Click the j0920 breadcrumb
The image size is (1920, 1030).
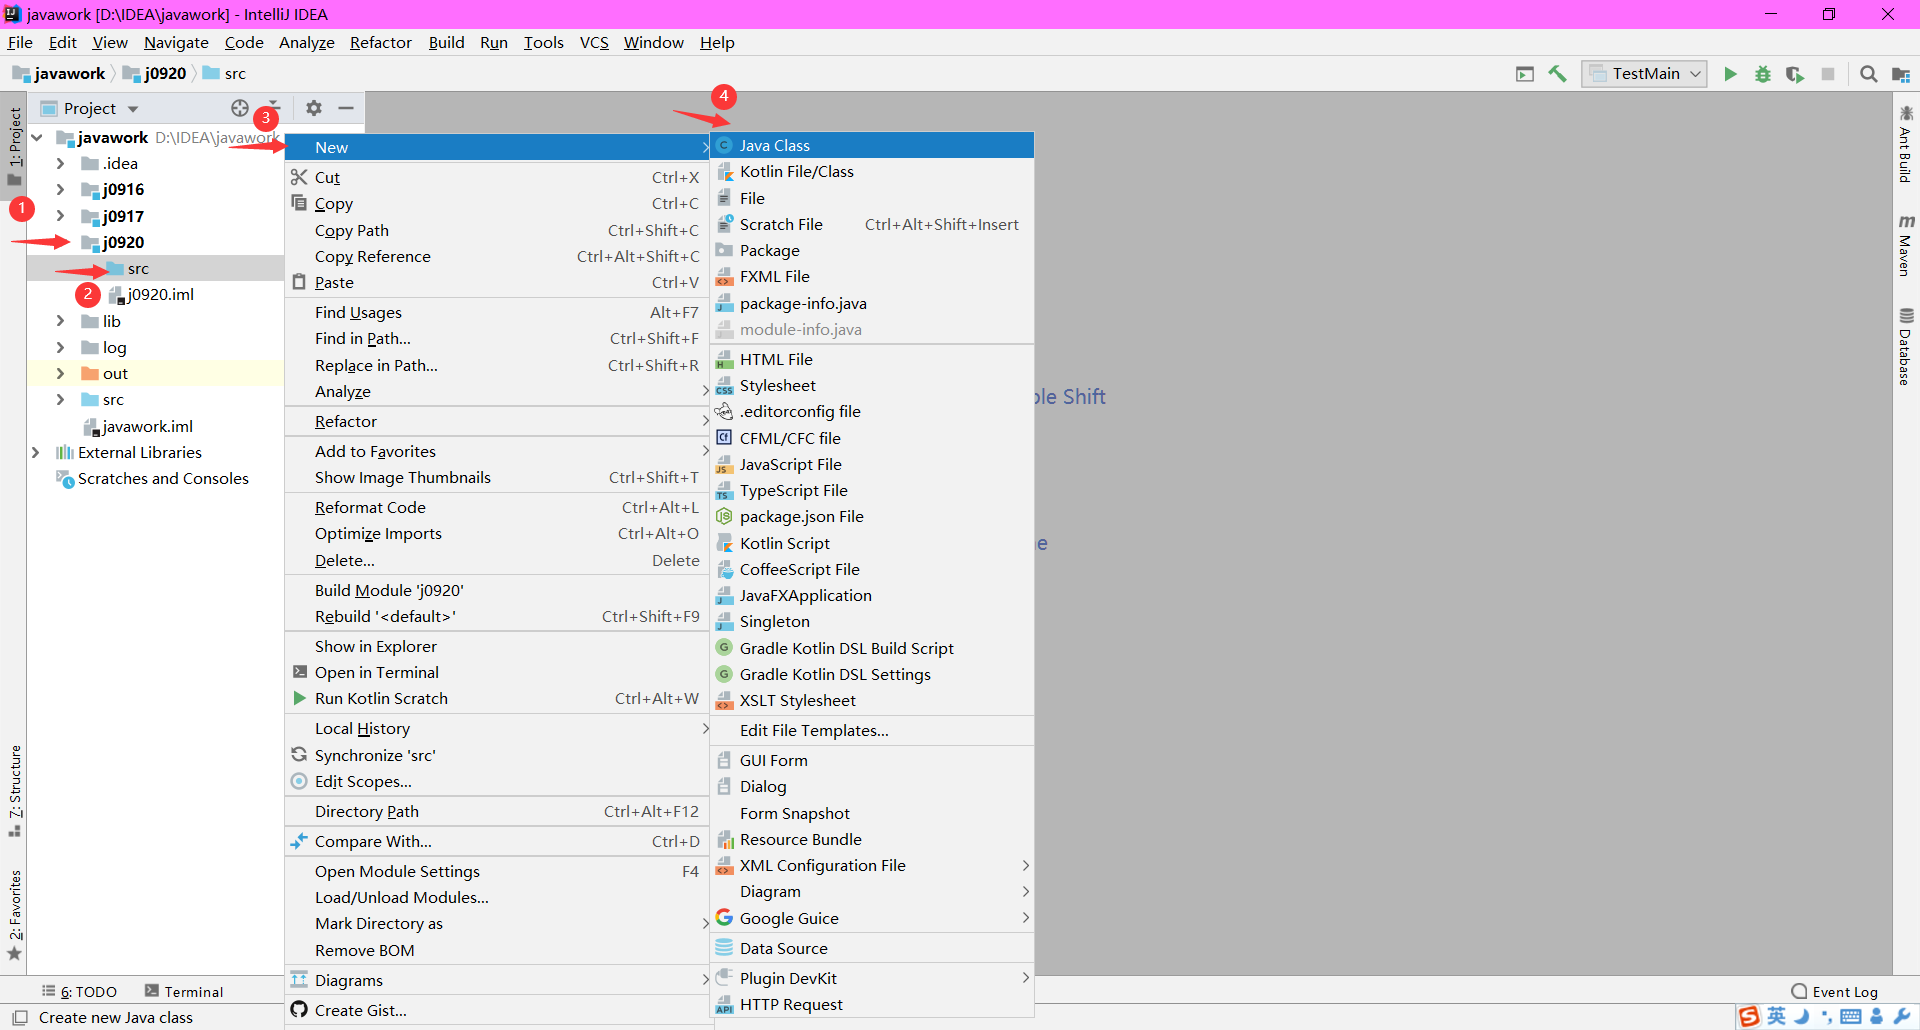click(x=154, y=73)
